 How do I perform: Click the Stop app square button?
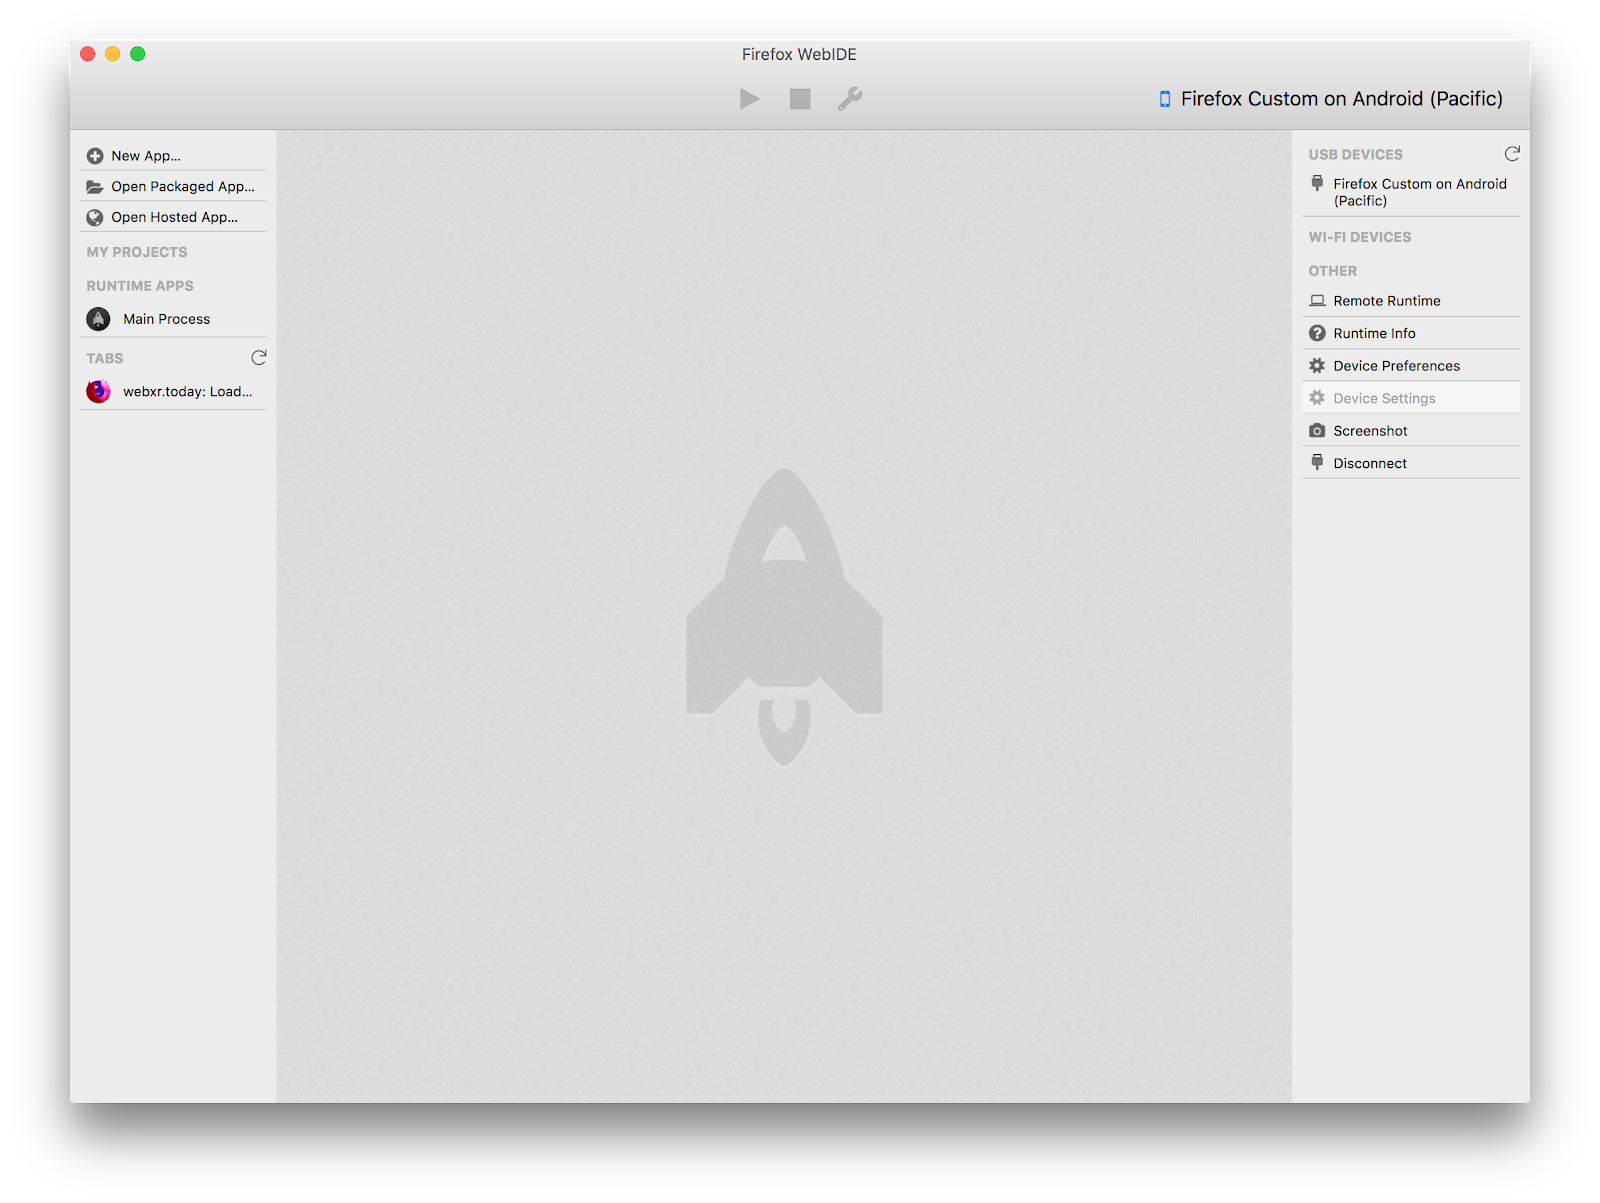pyautogui.click(x=800, y=99)
